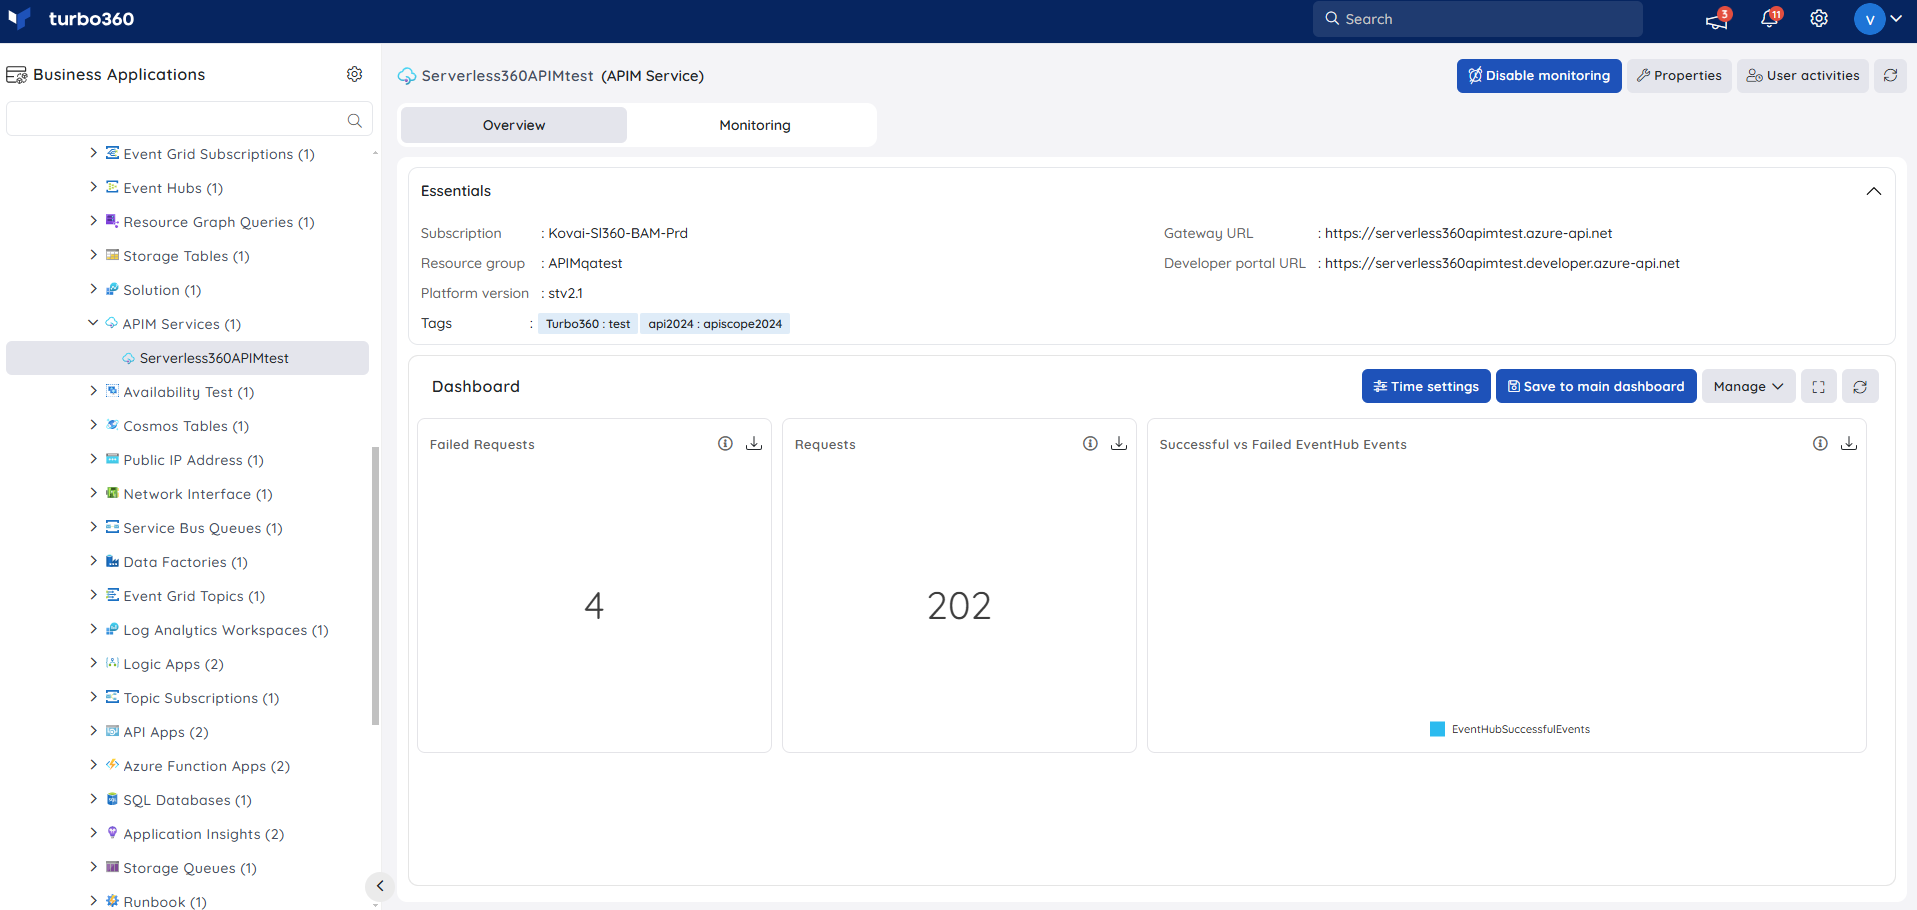The width and height of the screenshot is (1917, 910).
Task: Toggle EventHubSuccessfulEvents legend swatch
Action: click(1437, 729)
